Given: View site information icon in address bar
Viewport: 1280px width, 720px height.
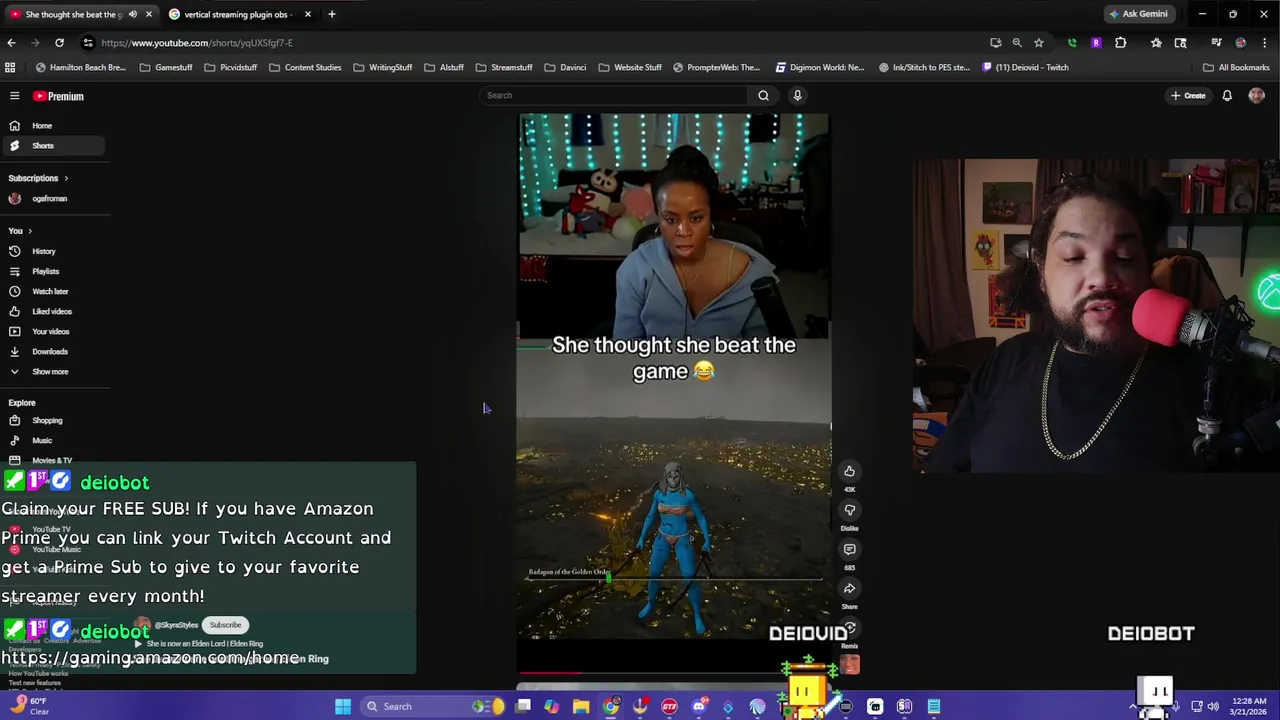Looking at the screenshot, I should tap(88, 43).
